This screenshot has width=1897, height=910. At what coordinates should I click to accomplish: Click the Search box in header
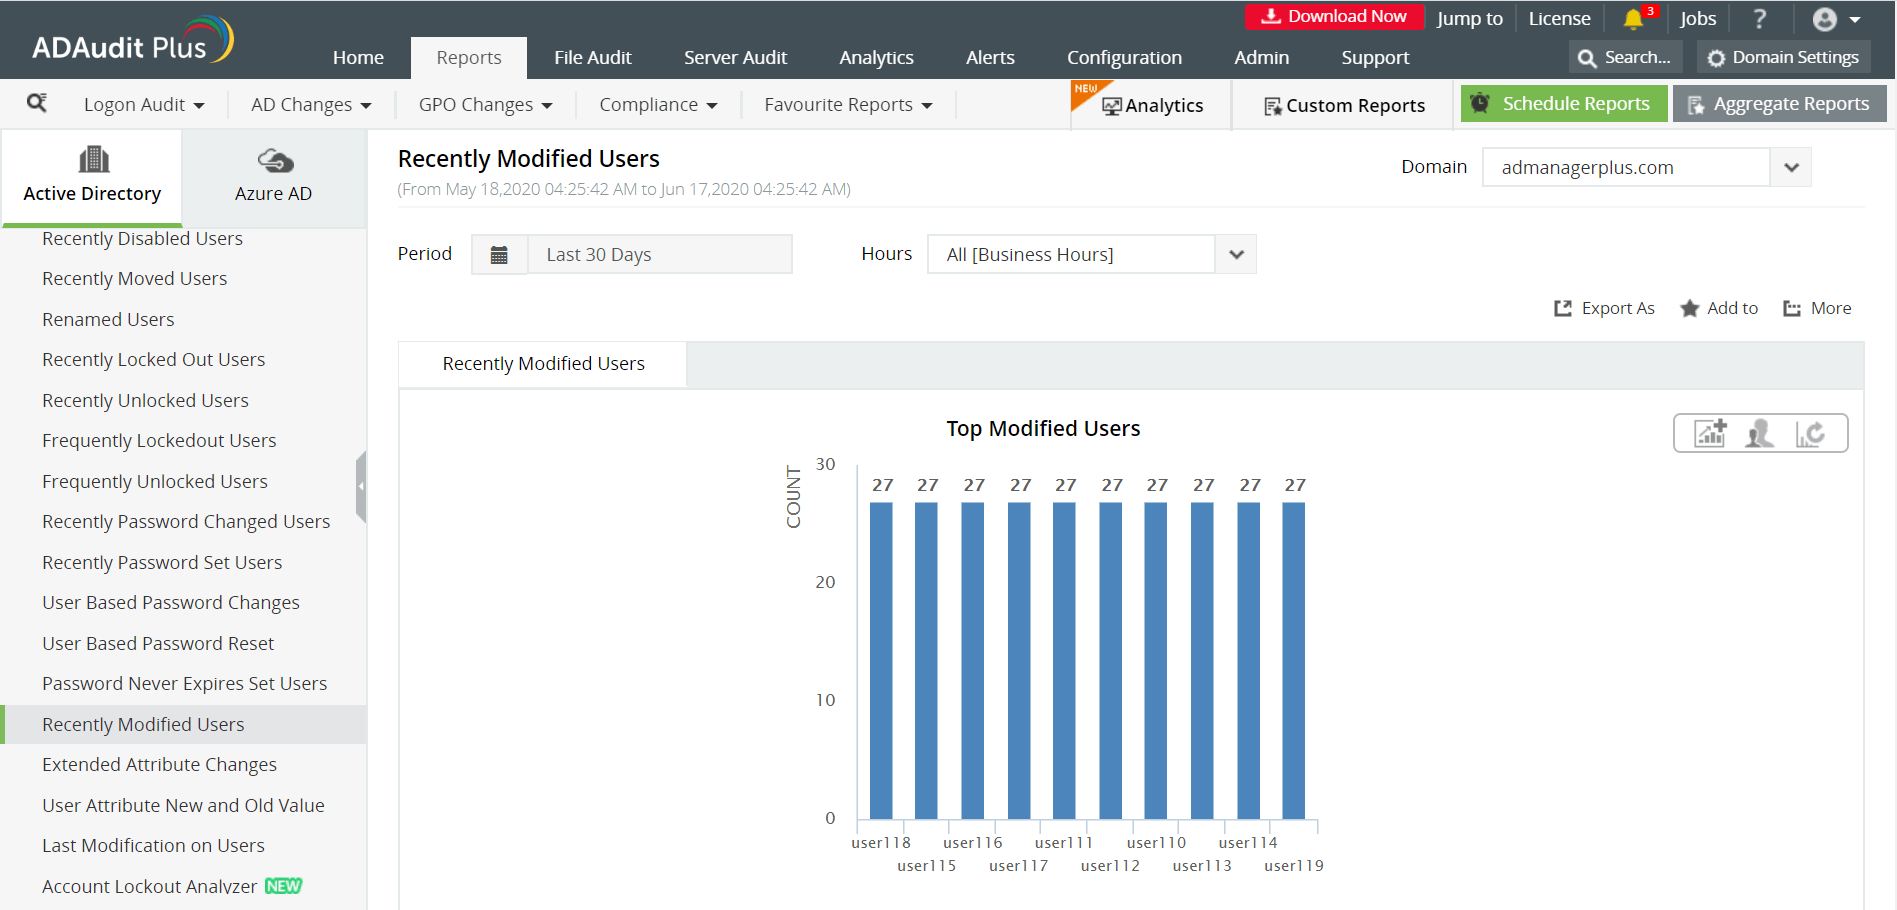point(1625,58)
